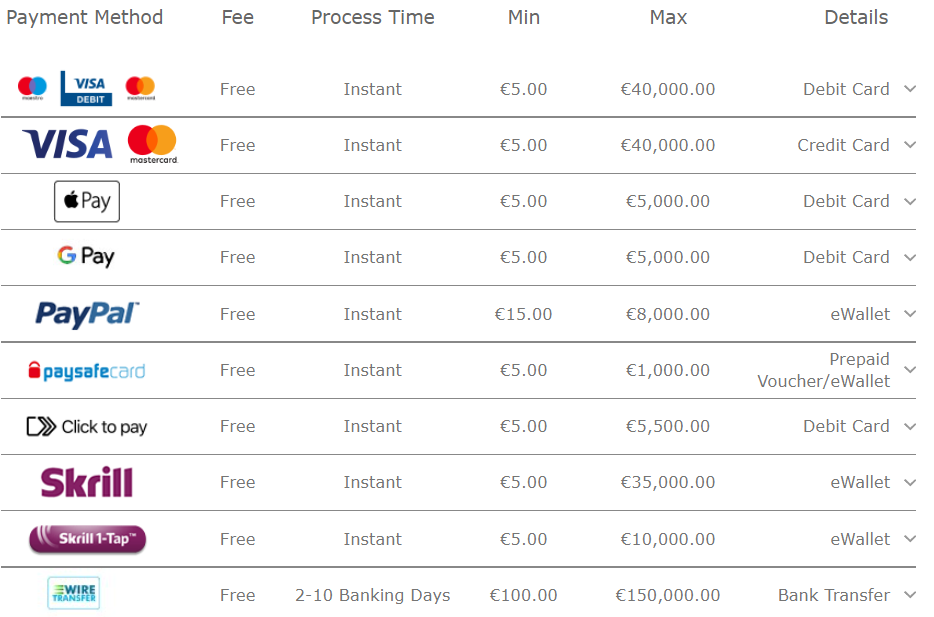934x617 pixels.
Task: Expand the Bank Transfer details chevron
Action: (x=910, y=594)
